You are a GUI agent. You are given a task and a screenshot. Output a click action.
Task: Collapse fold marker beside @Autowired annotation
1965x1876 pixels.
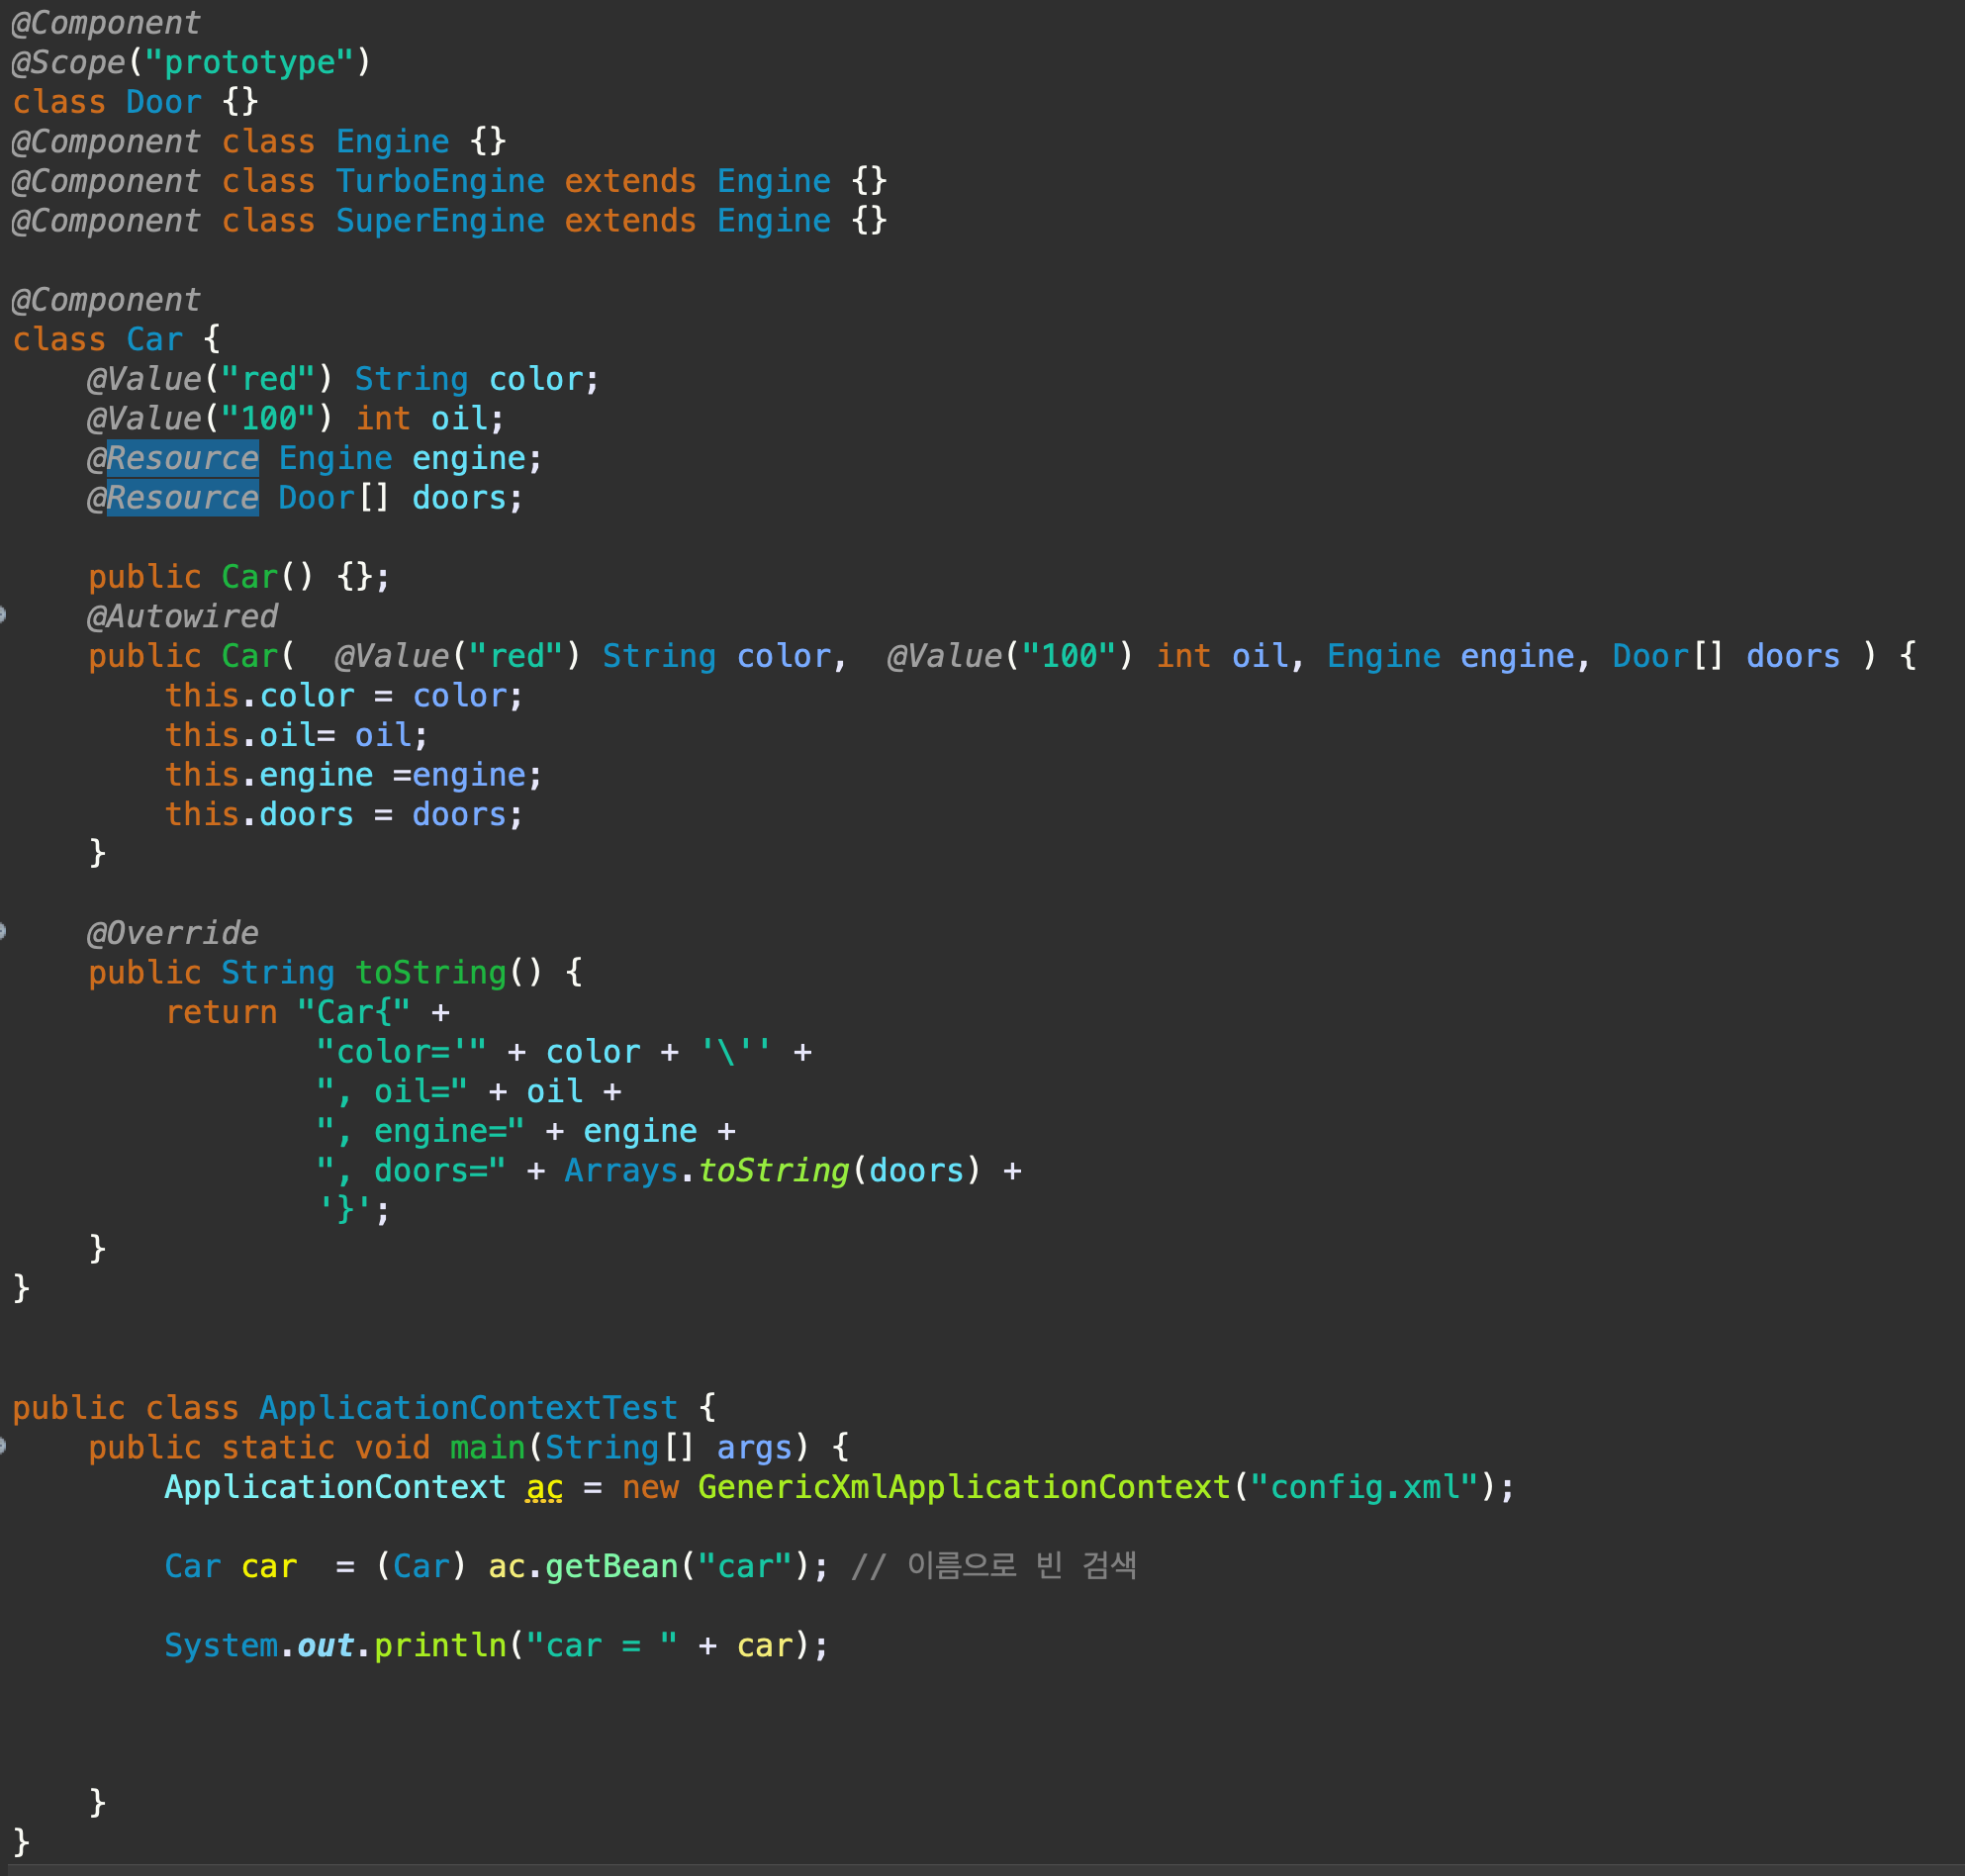click(x=3, y=614)
